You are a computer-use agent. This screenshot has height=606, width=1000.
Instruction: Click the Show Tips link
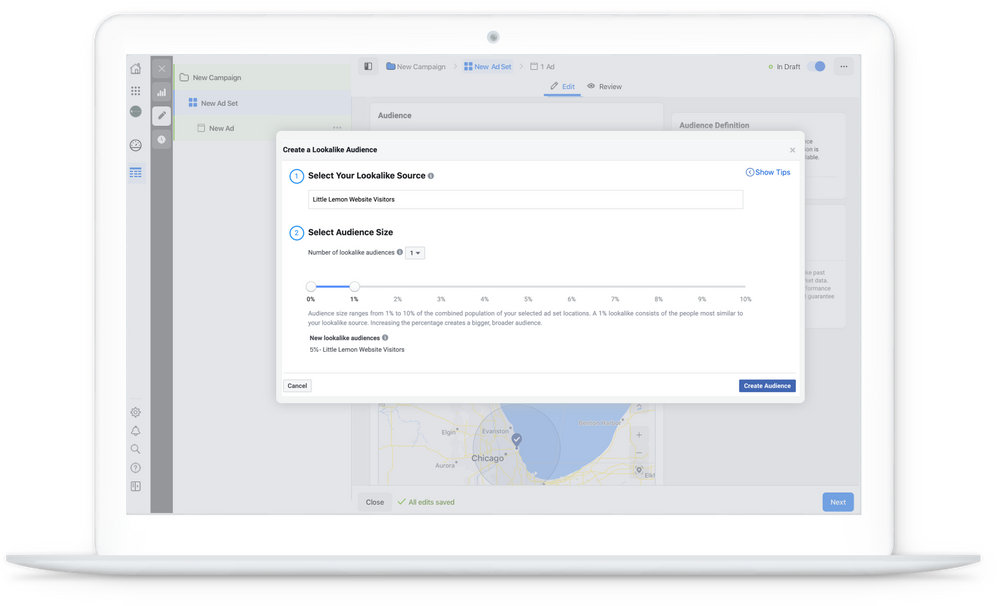[x=768, y=172]
